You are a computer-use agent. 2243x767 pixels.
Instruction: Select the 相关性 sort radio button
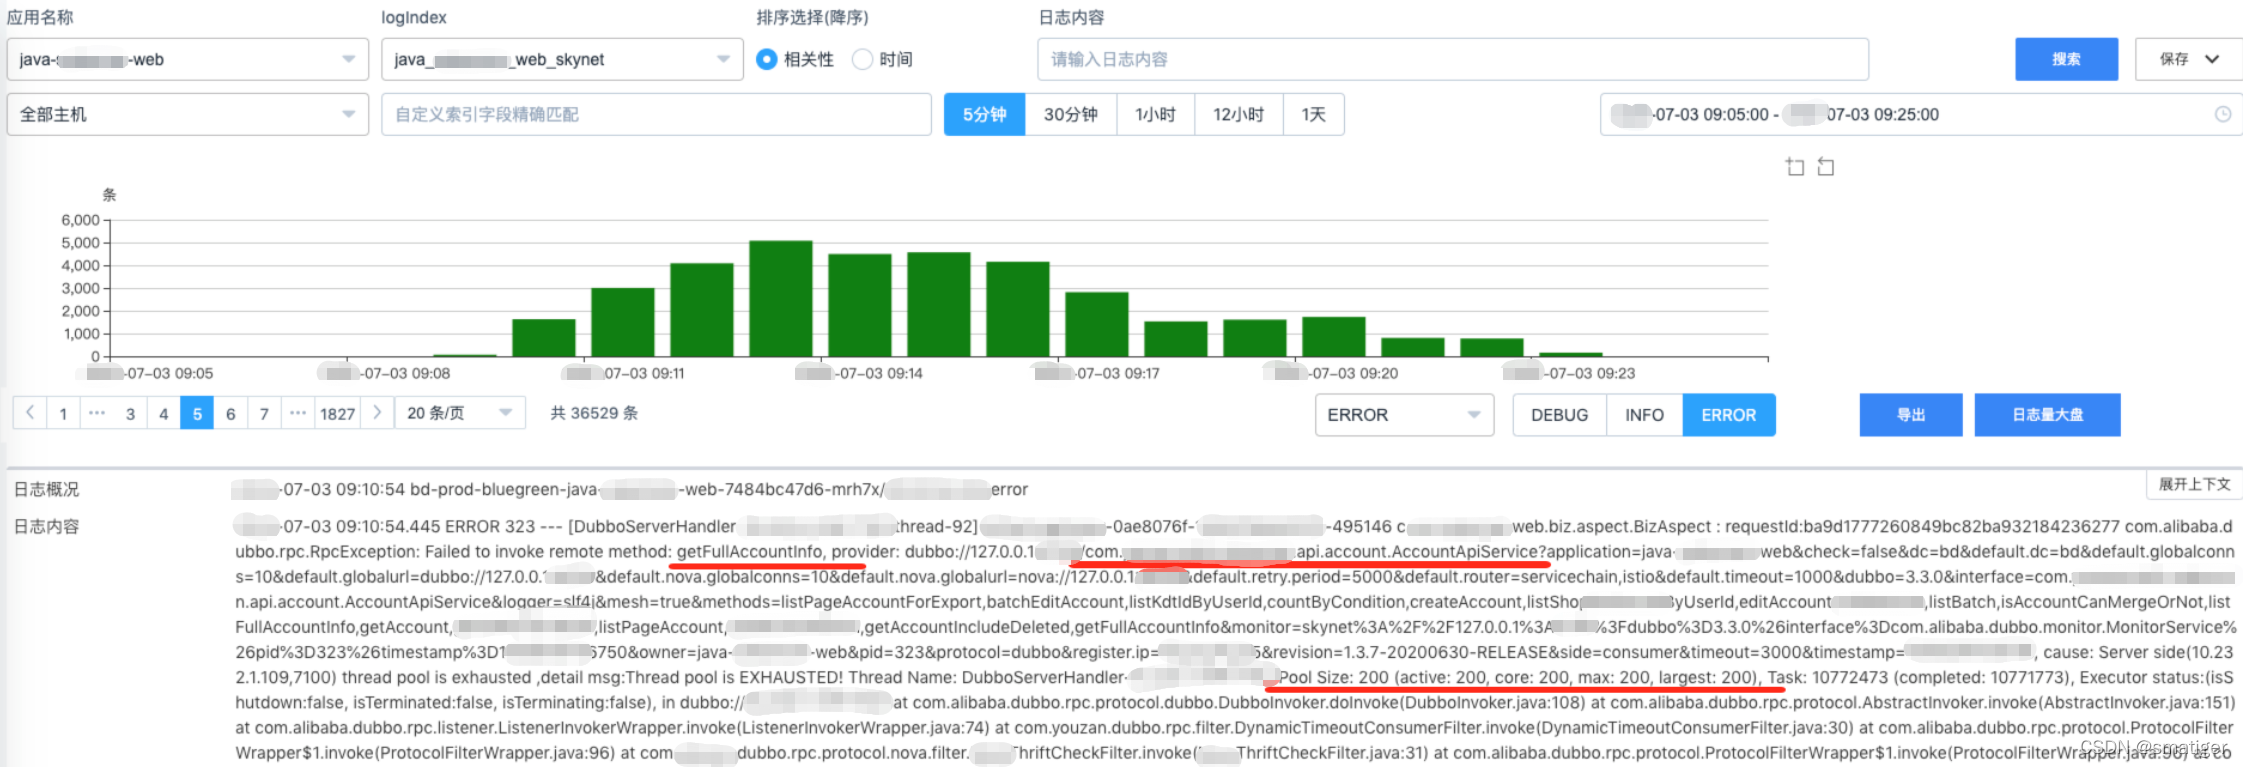click(766, 59)
